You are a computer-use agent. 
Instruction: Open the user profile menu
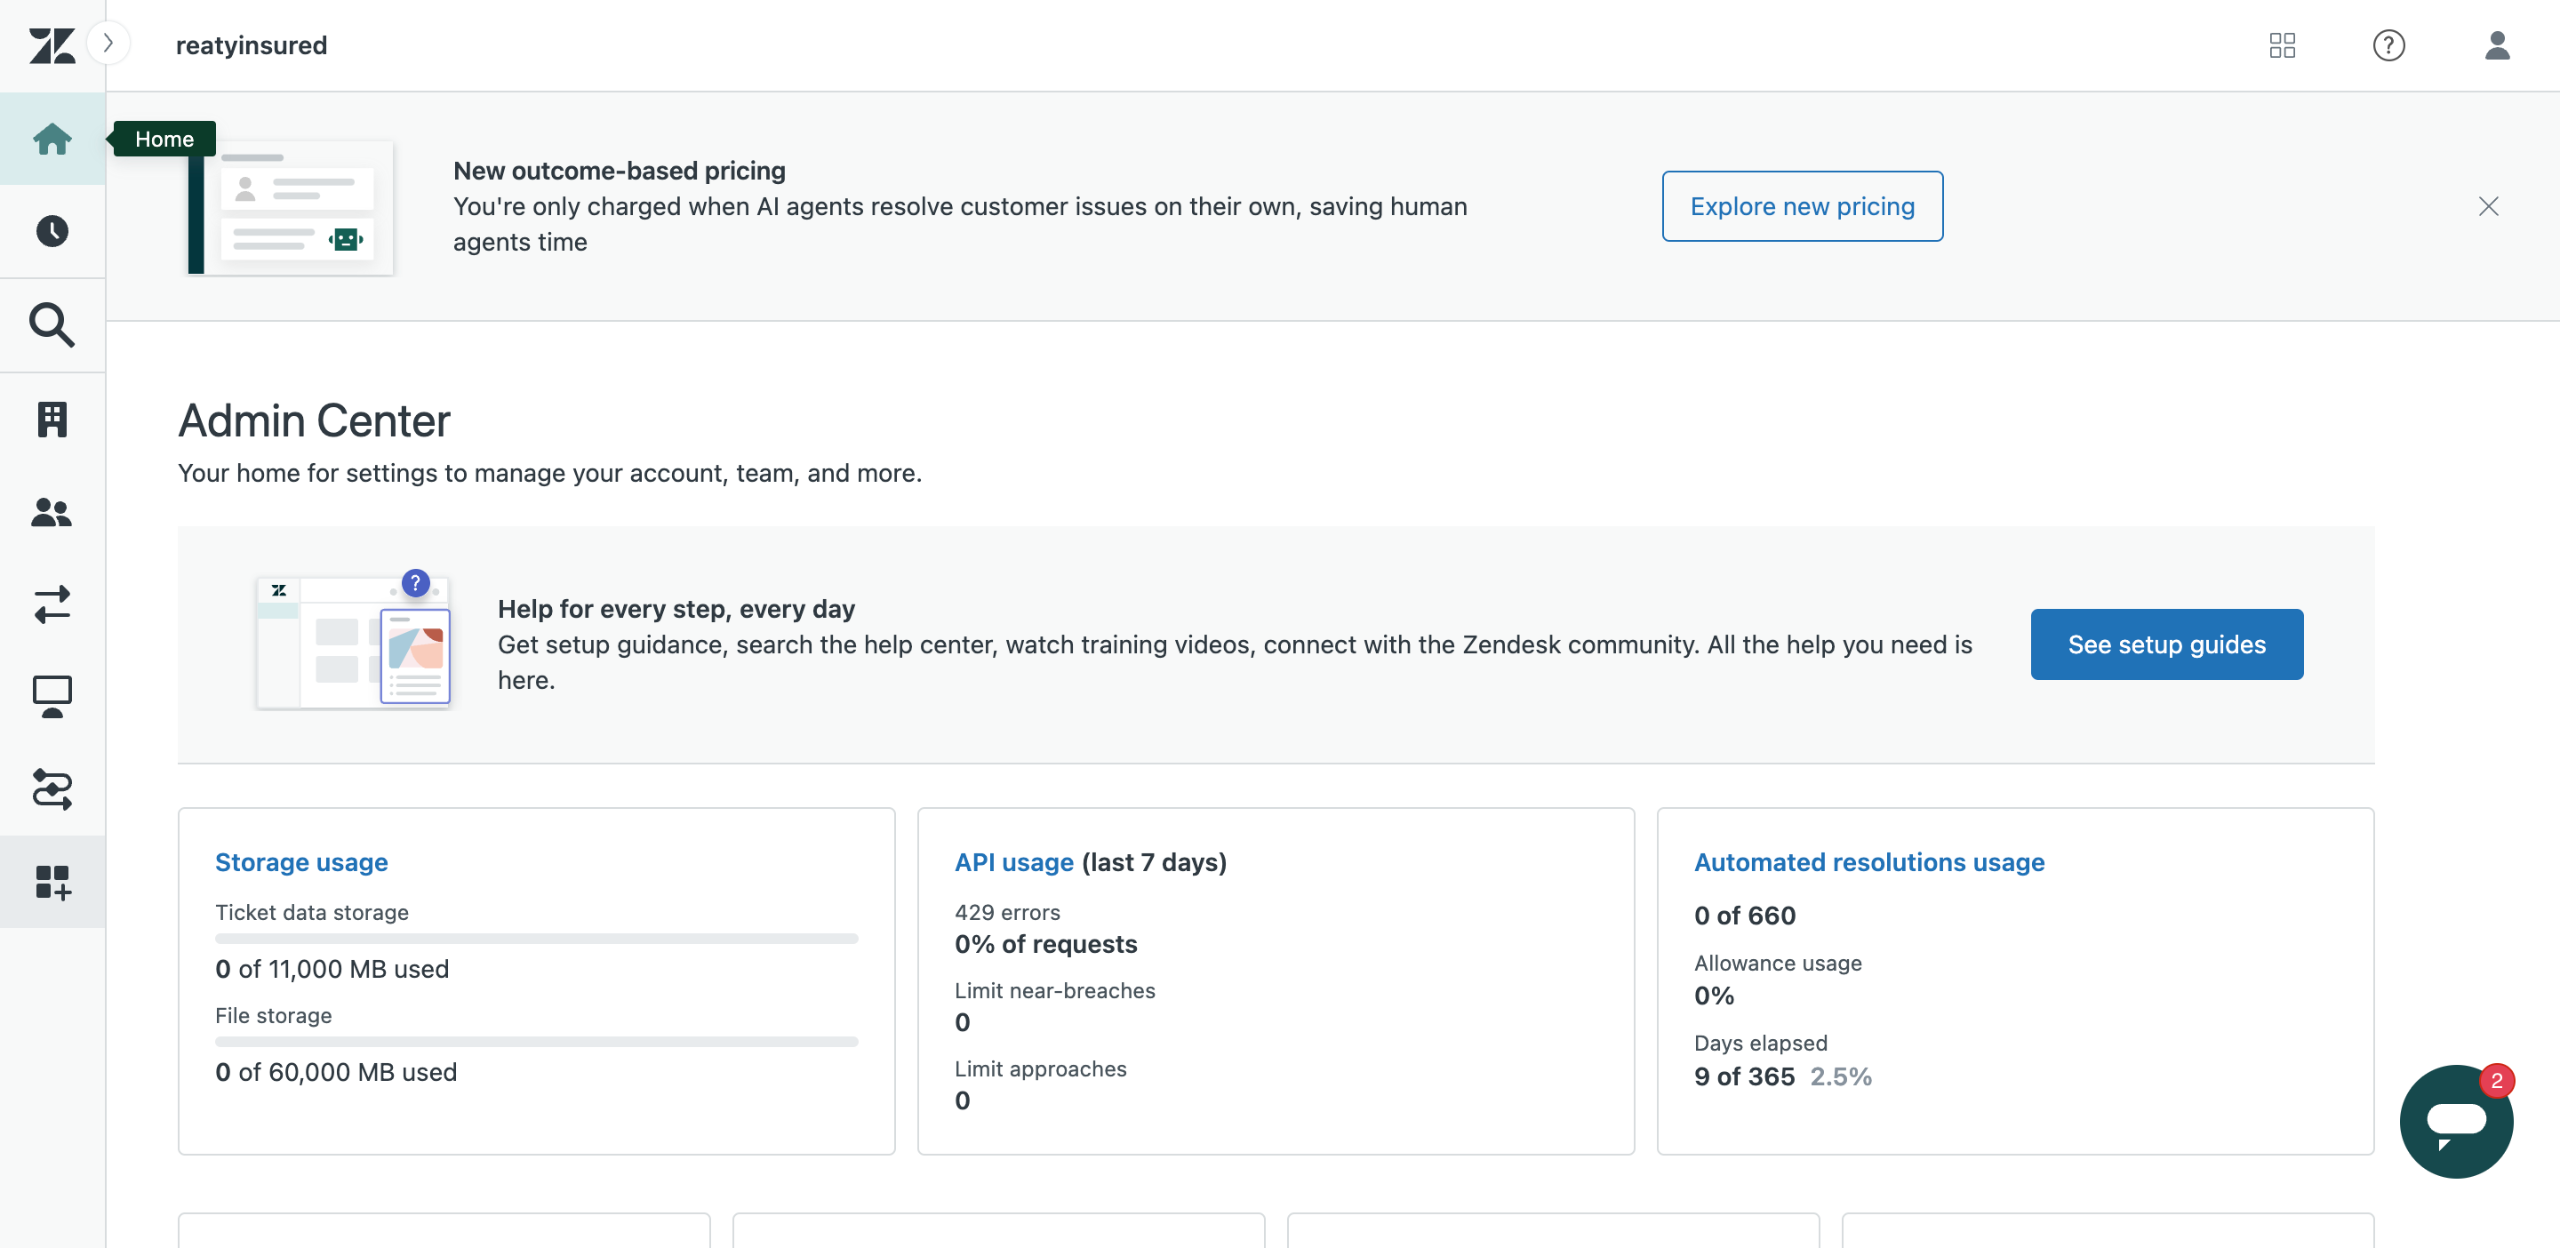2497,45
